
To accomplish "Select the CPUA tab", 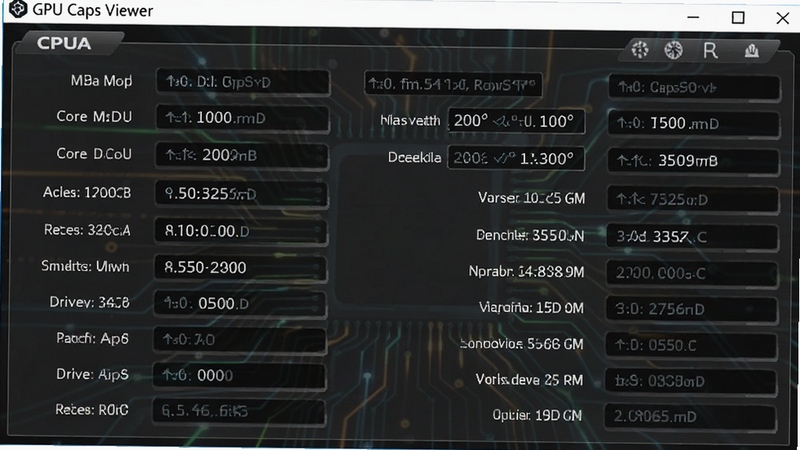I will click(65, 43).
